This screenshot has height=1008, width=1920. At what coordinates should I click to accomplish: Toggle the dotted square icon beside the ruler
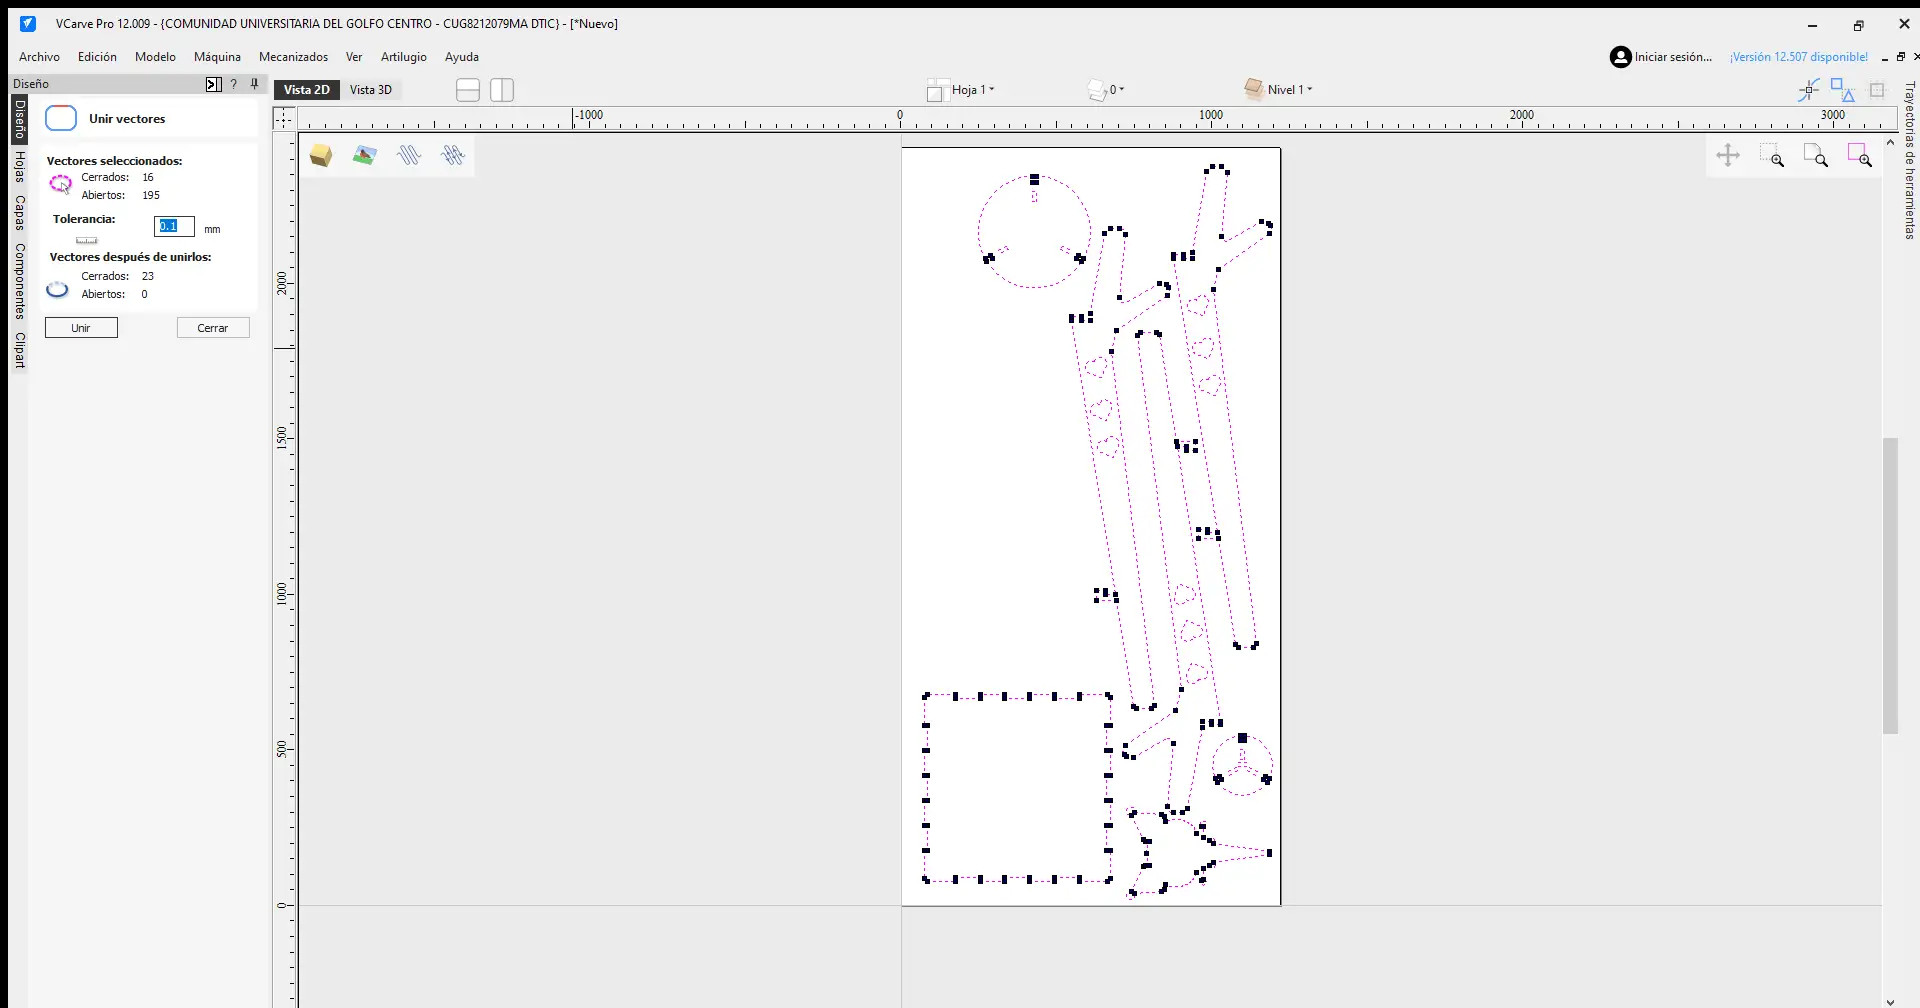pos(1877,90)
